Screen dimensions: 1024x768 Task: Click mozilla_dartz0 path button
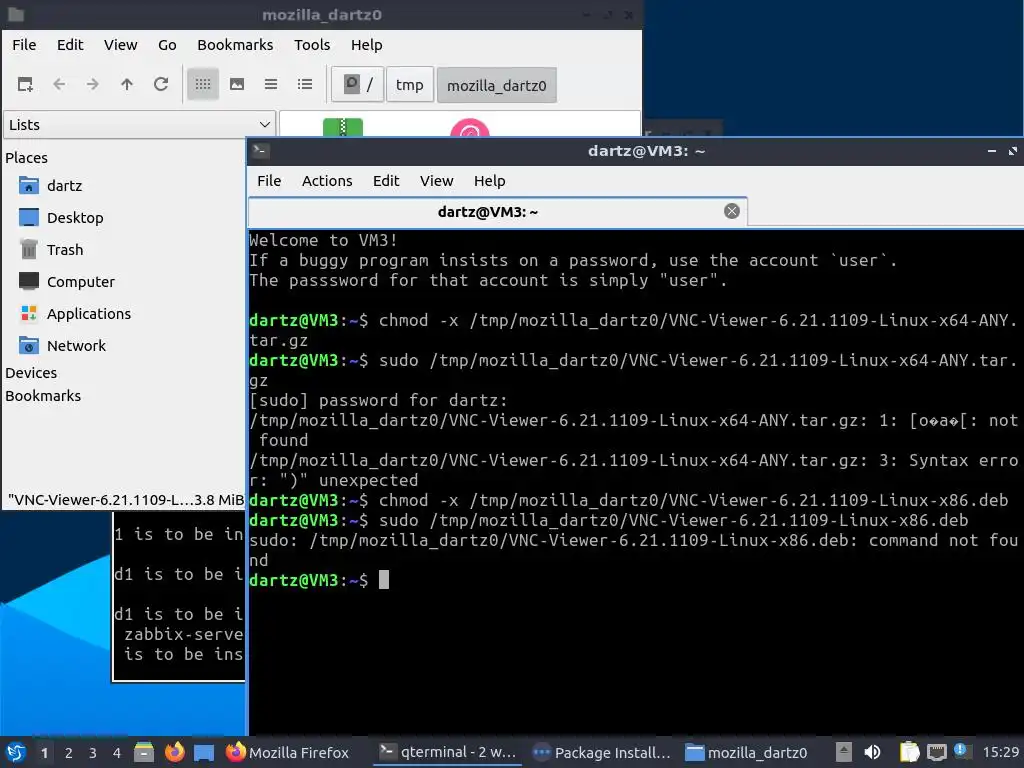point(496,86)
